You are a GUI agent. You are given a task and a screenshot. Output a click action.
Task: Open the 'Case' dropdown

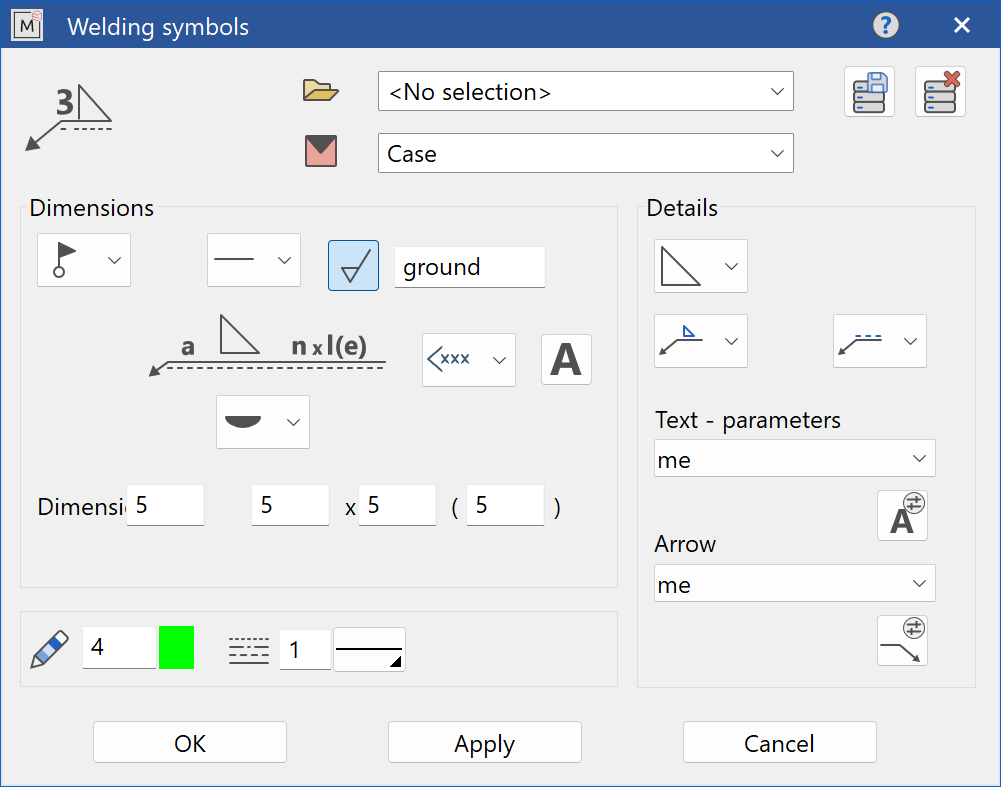click(585, 153)
